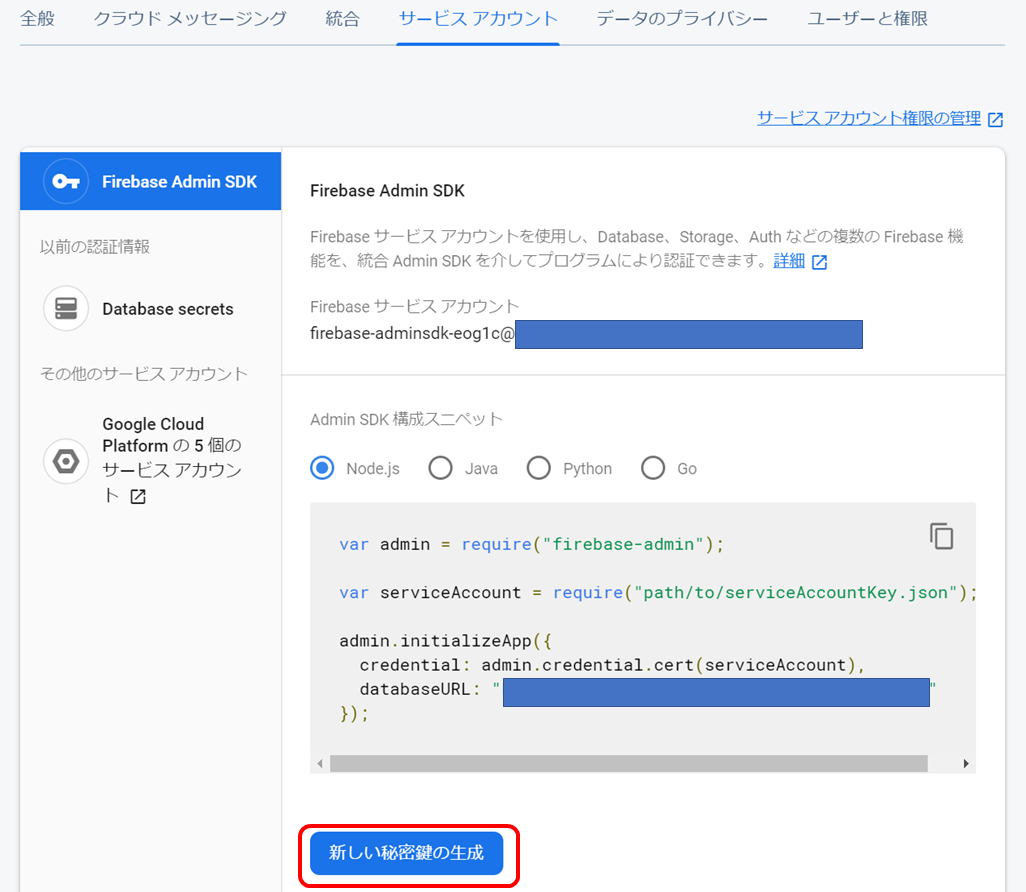The image size is (1026, 892).
Task: Open the 統合 tab
Action: (x=342, y=18)
